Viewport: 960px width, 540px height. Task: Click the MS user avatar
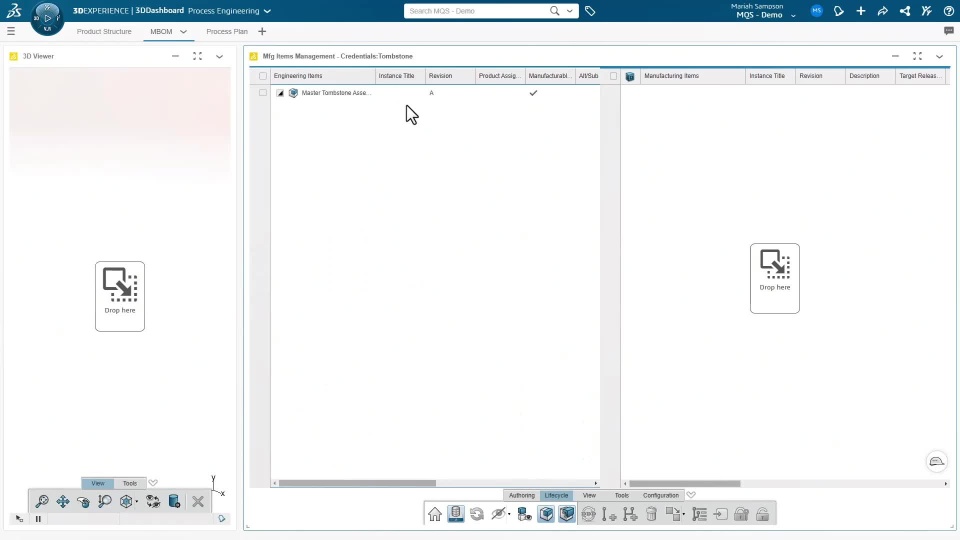coord(817,10)
